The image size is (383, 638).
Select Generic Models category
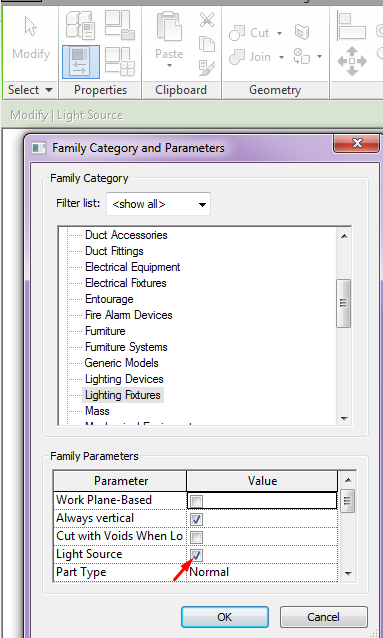coord(121,363)
